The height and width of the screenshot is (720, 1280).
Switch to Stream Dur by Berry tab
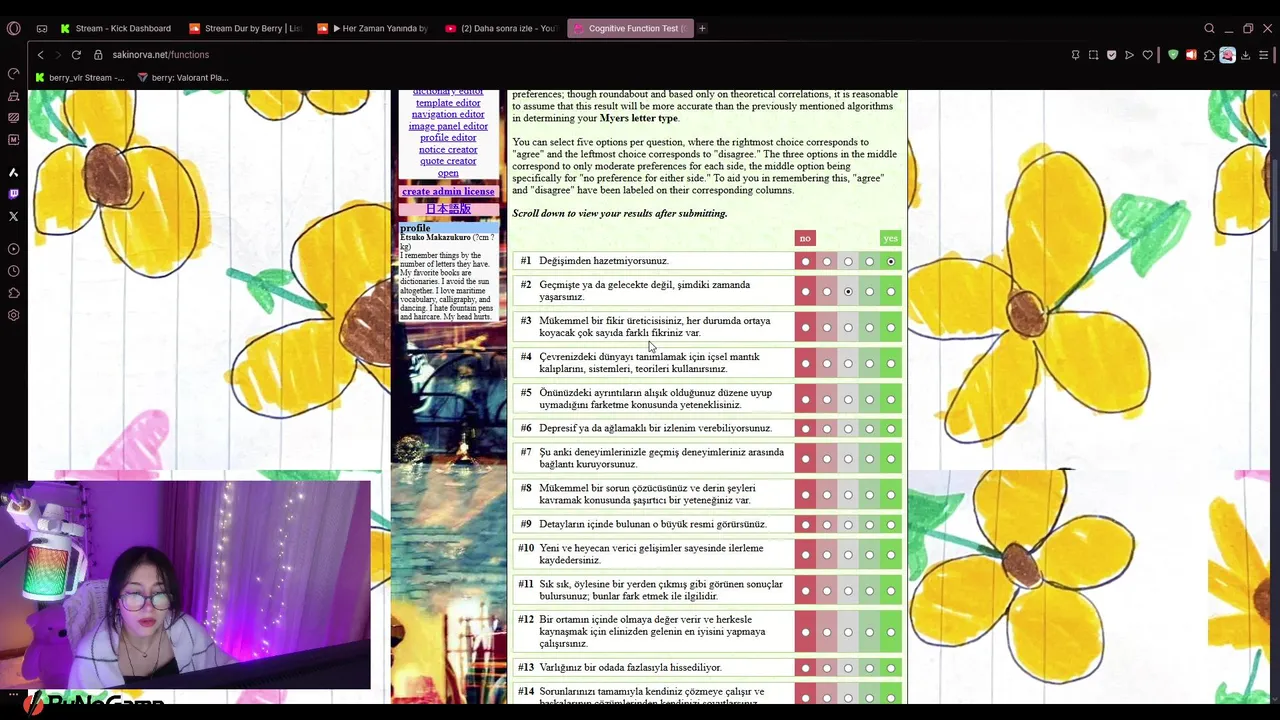245,28
